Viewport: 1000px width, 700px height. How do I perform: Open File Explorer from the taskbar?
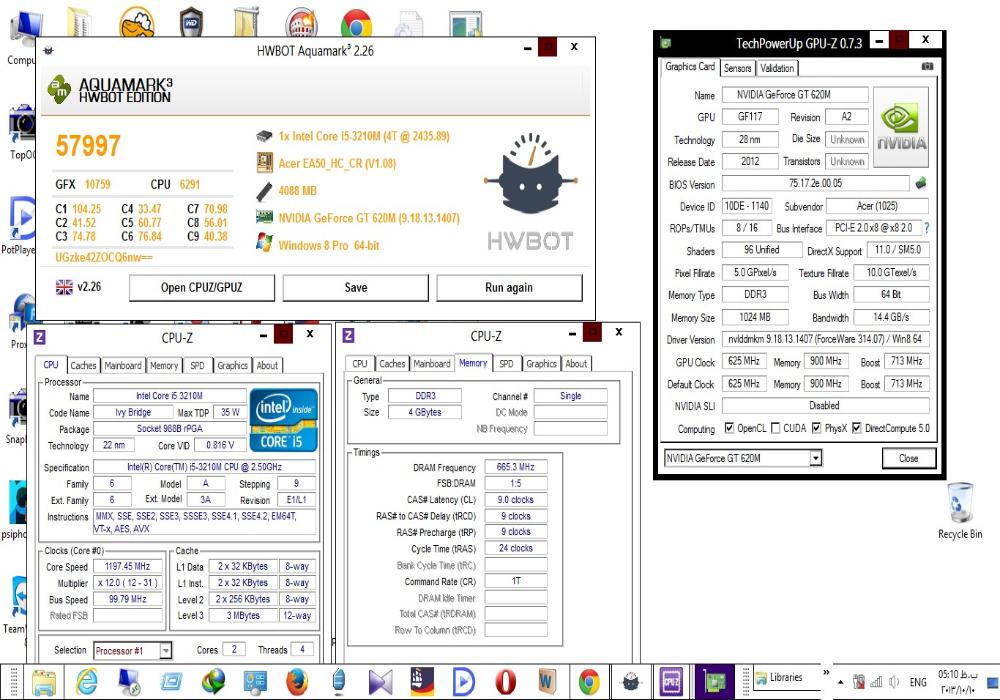[44, 682]
